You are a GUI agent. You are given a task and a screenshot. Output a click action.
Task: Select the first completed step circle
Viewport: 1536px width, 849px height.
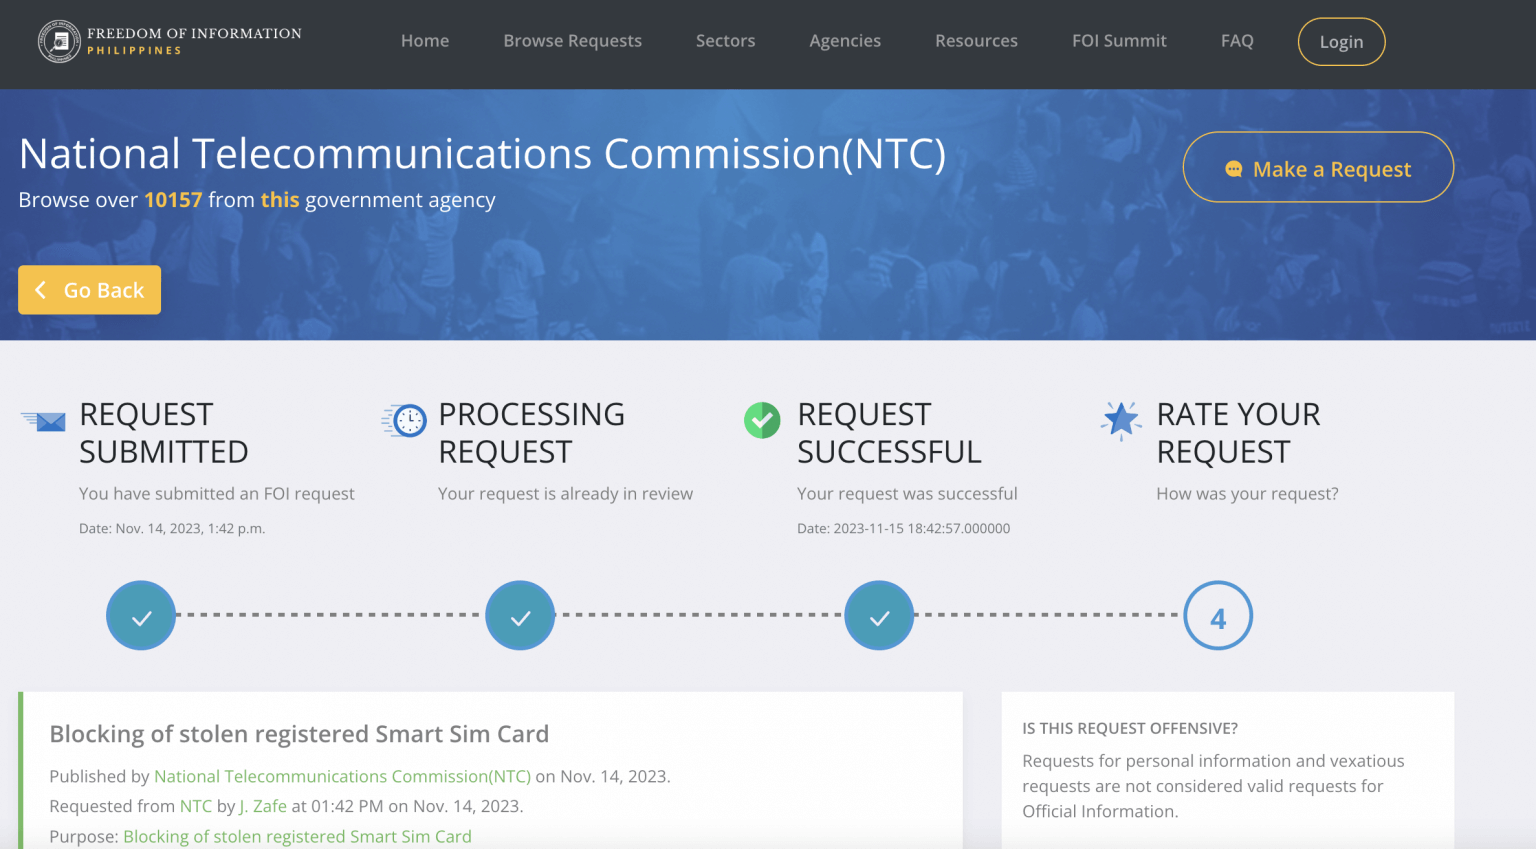141,616
